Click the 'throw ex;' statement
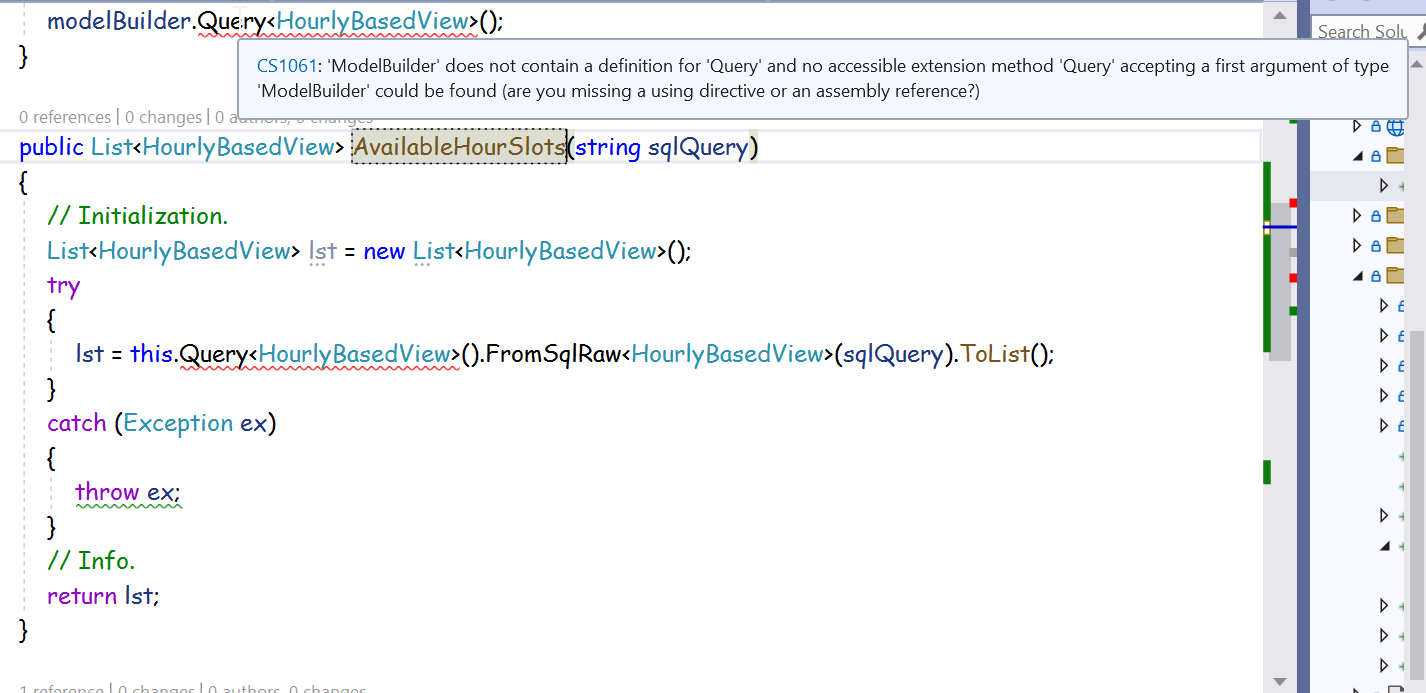The image size is (1426, 693). point(128,492)
